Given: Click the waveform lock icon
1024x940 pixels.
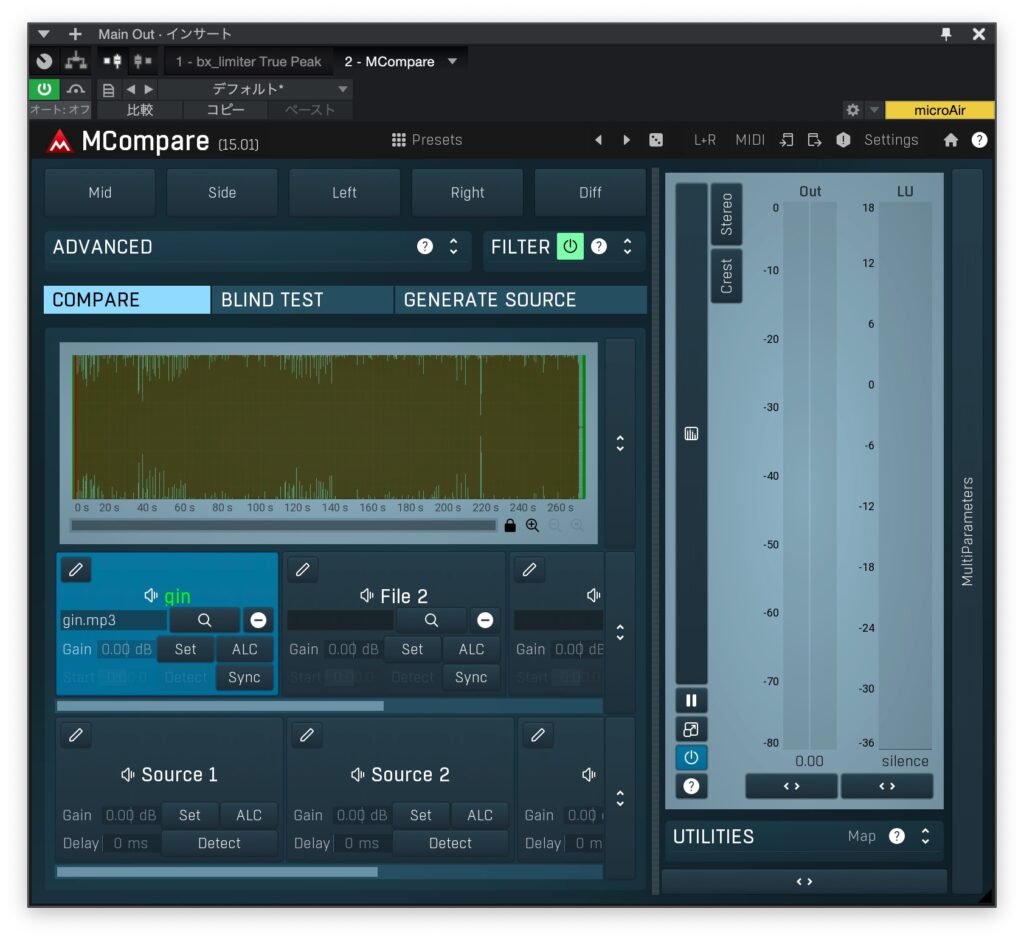Looking at the screenshot, I should click(511, 525).
